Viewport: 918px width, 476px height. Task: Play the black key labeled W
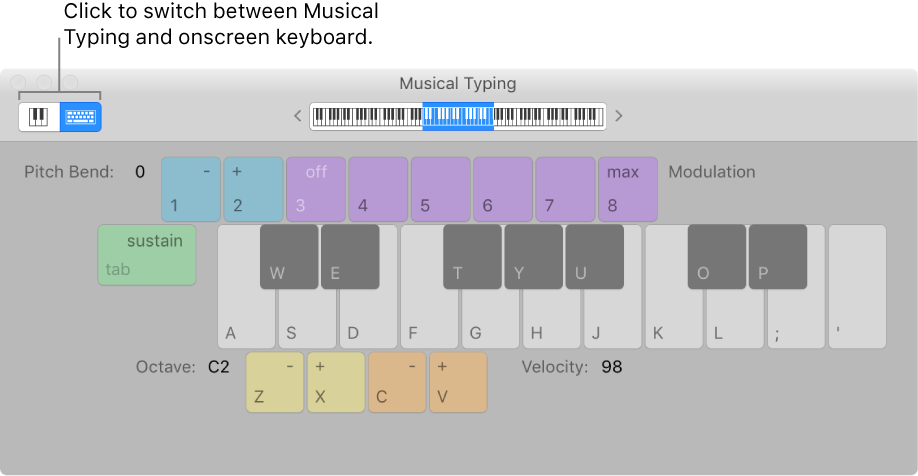click(x=289, y=257)
